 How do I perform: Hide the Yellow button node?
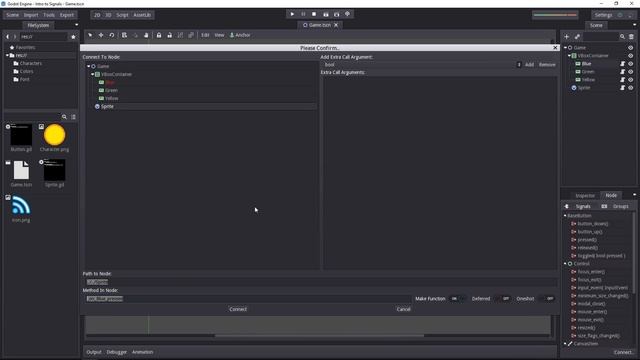click(631, 80)
